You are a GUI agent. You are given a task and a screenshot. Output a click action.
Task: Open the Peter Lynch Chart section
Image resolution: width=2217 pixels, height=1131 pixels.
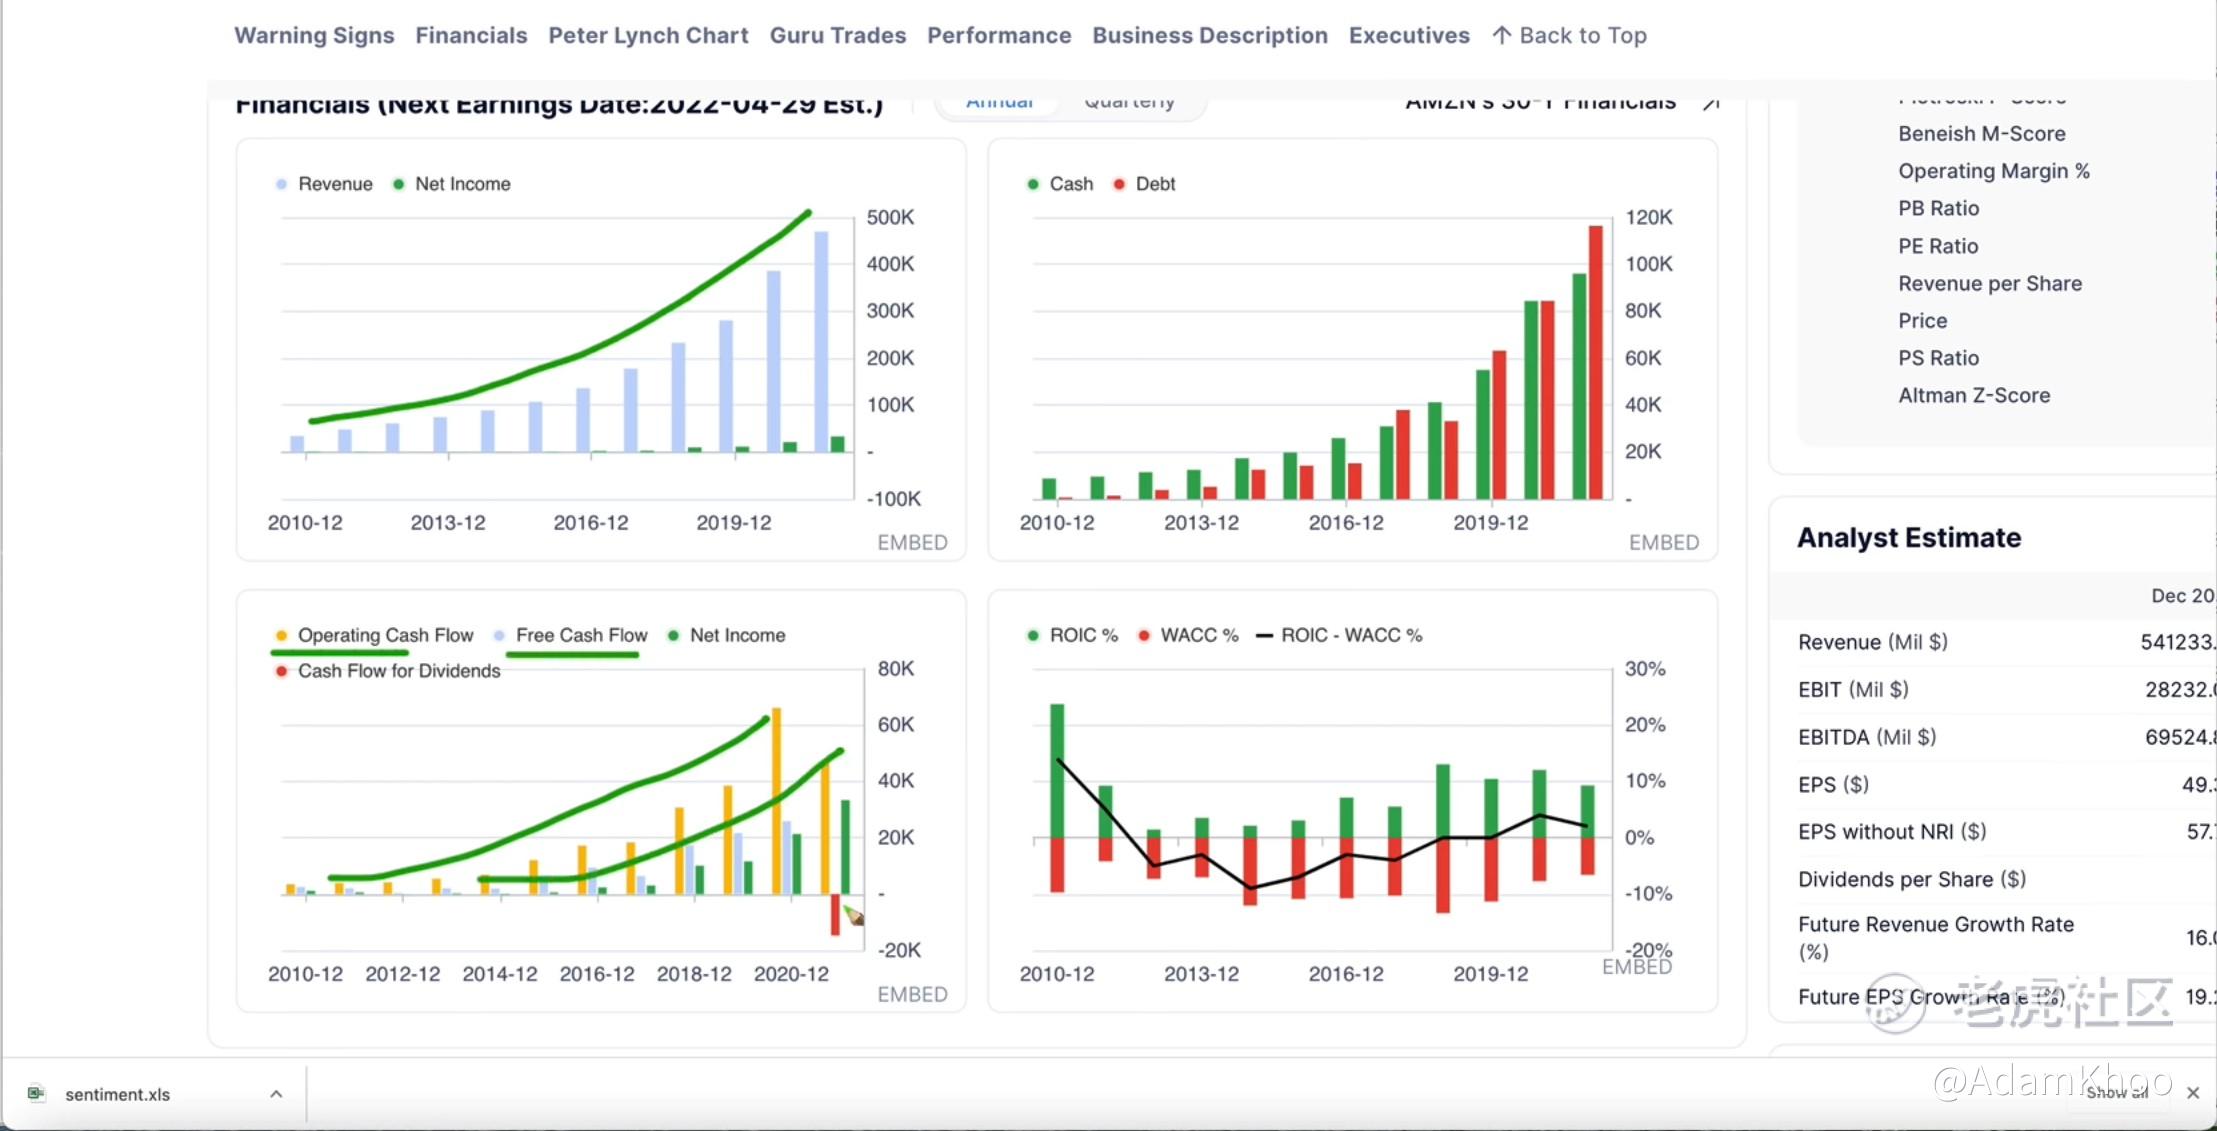pos(648,36)
